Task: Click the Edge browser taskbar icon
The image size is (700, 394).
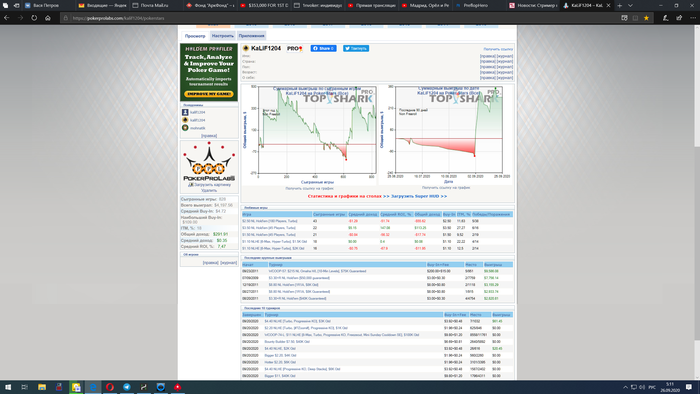Action: (x=93, y=387)
